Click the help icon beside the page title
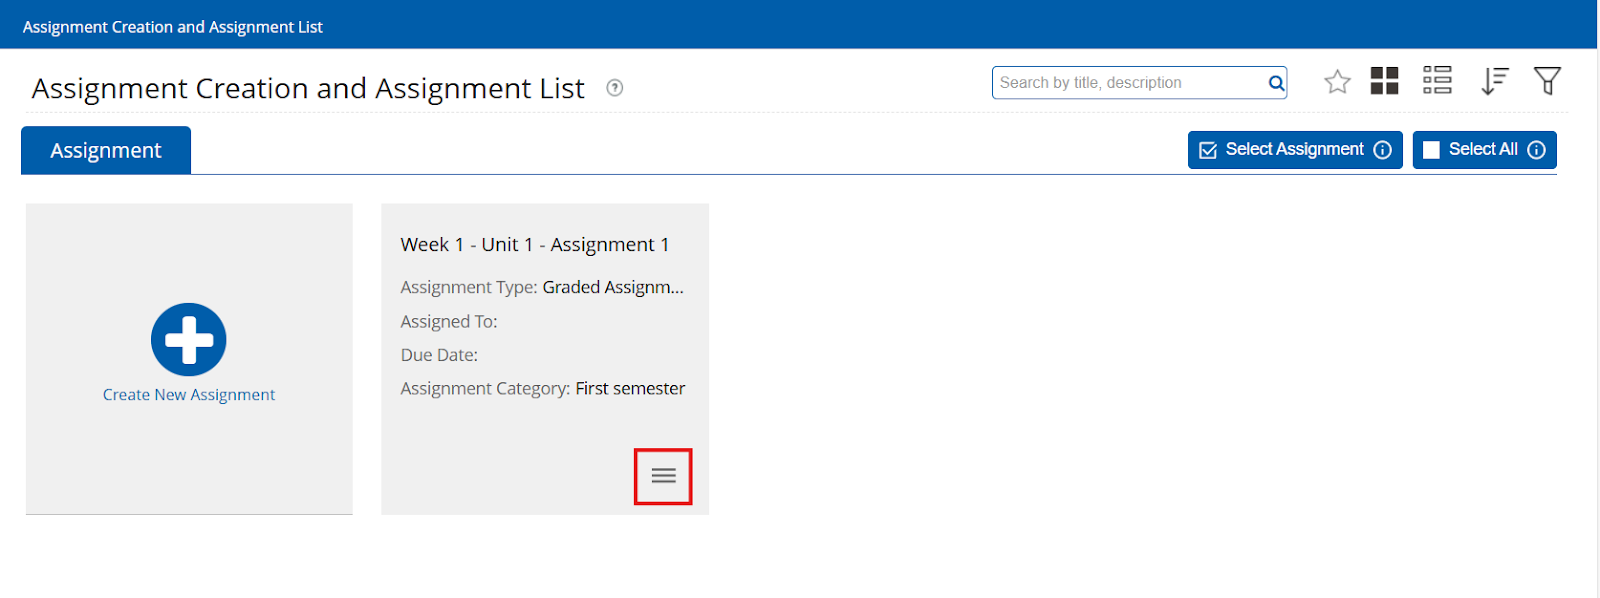The height and width of the screenshot is (598, 1600). (x=615, y=88)
